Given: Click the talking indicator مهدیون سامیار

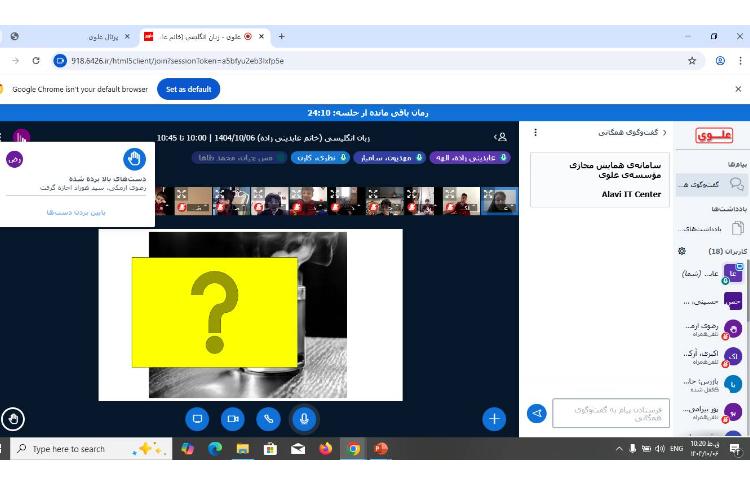Looking at the screenshot, I should 389,157.
